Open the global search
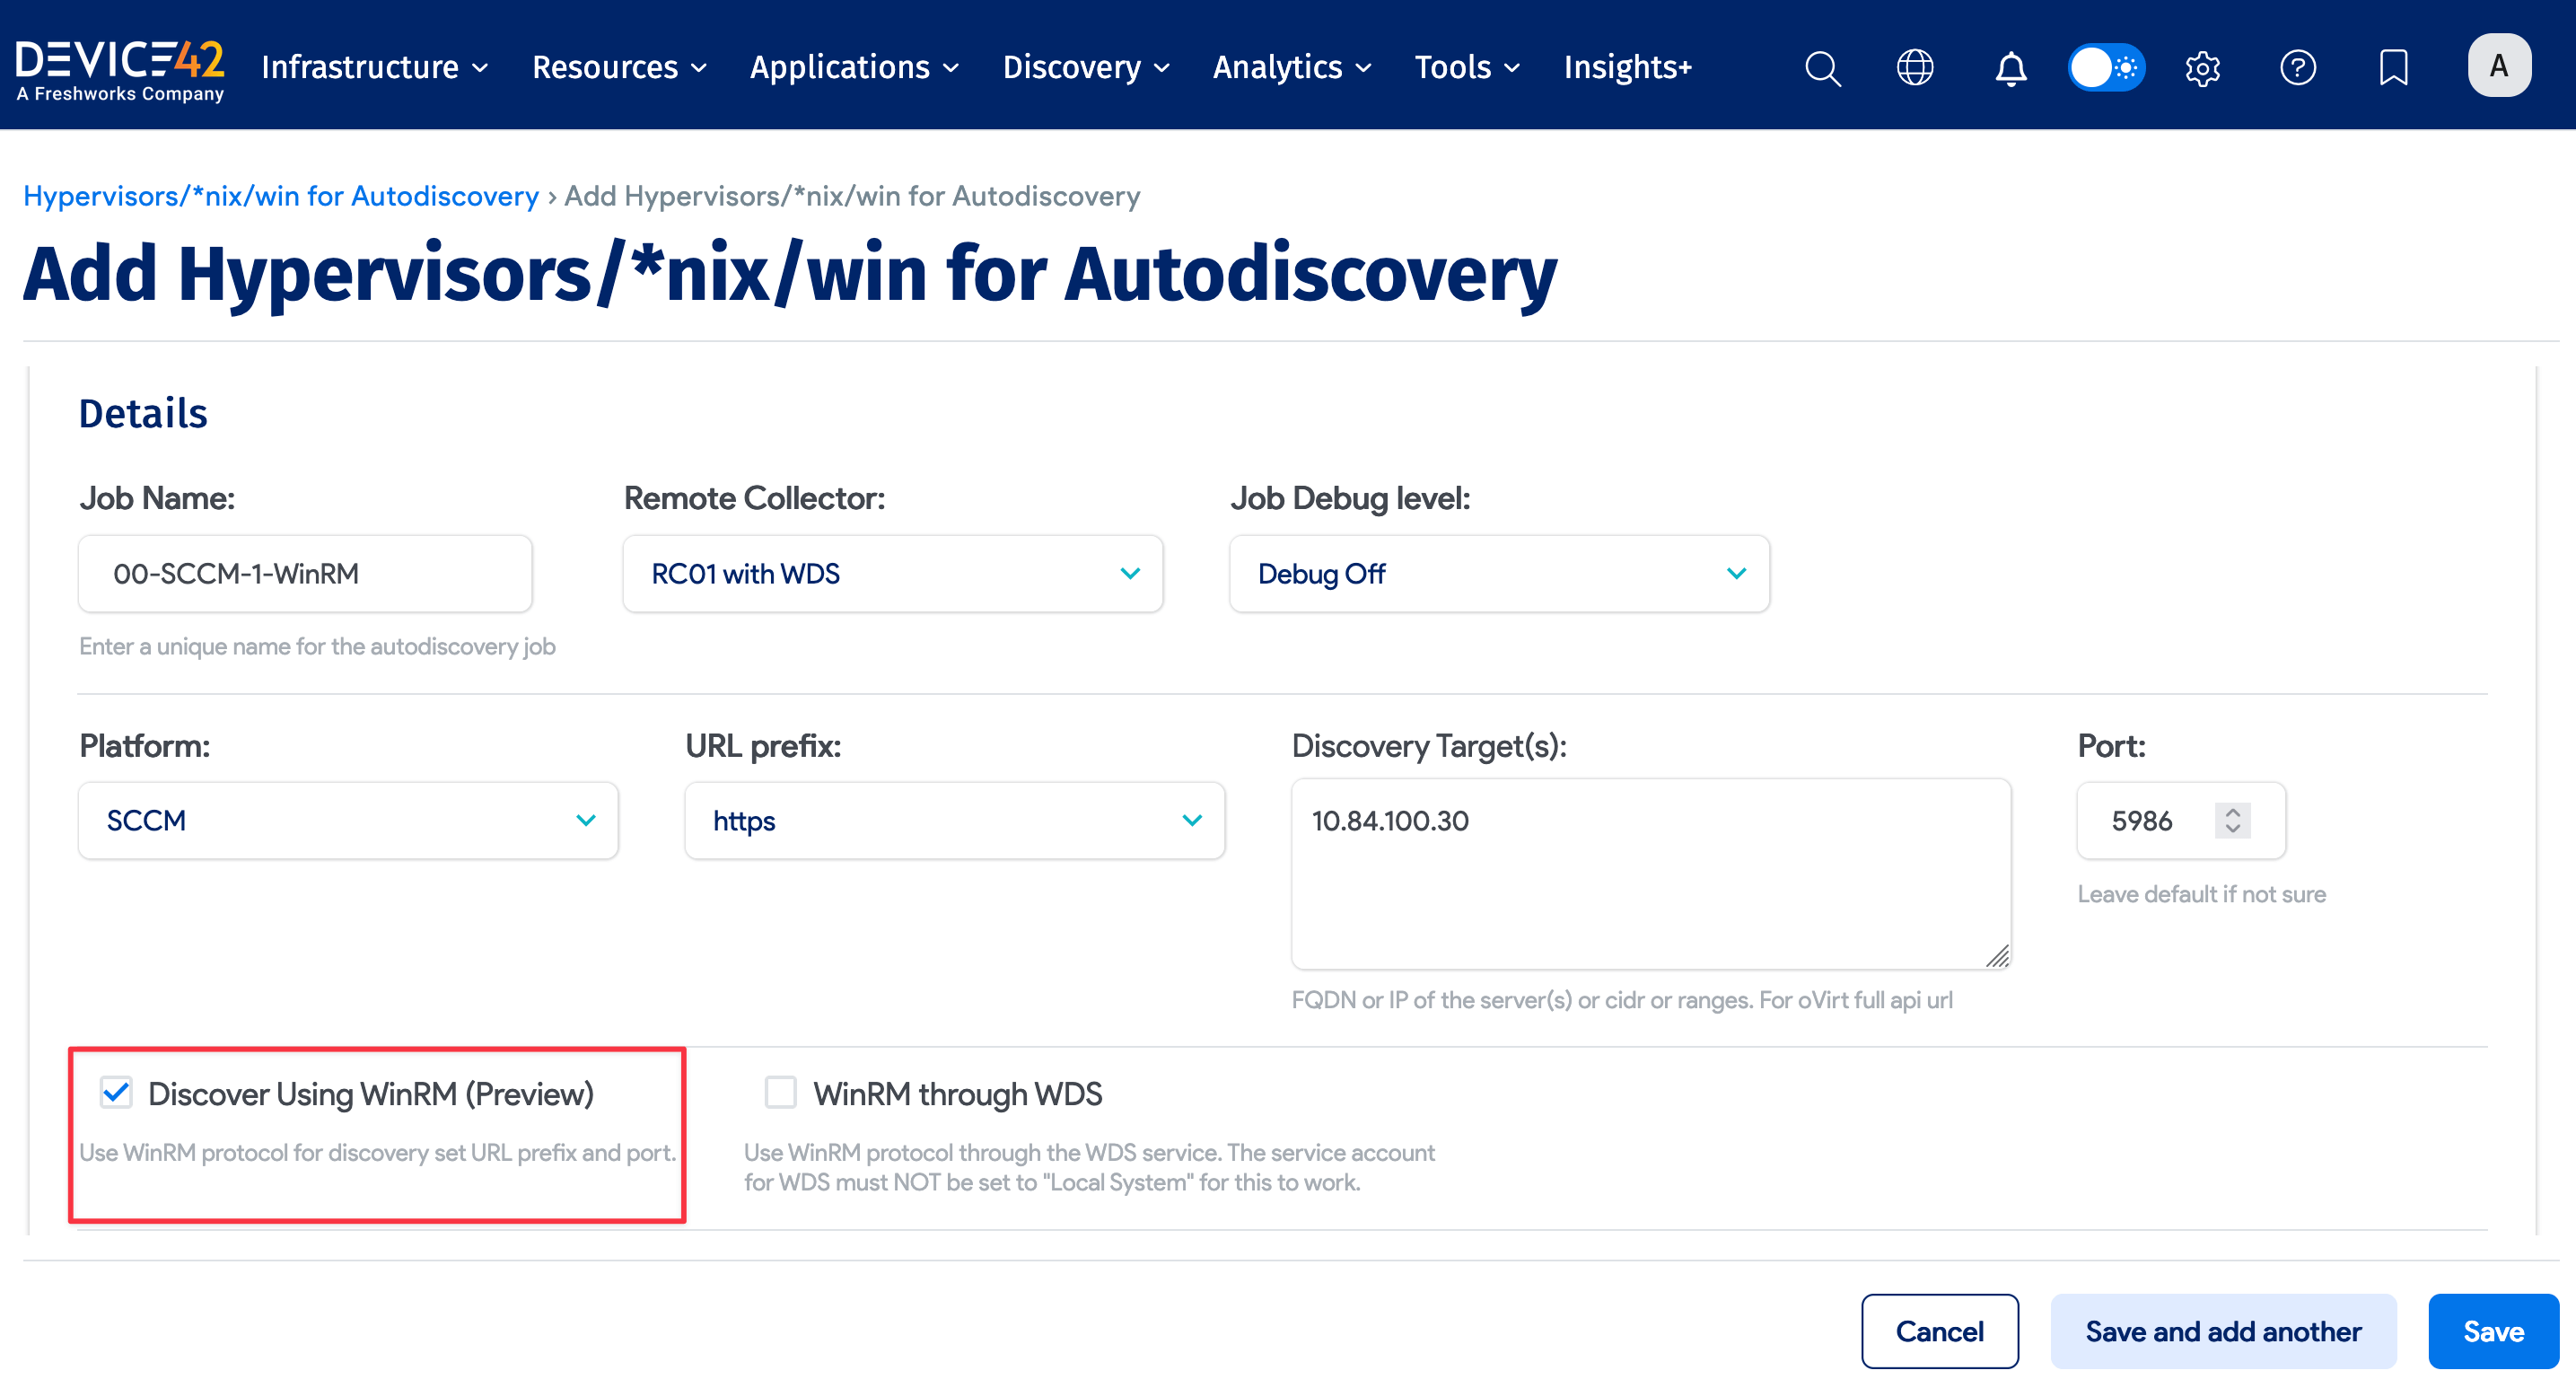Screen dimensions: 2576x1388 [1822, 67]
